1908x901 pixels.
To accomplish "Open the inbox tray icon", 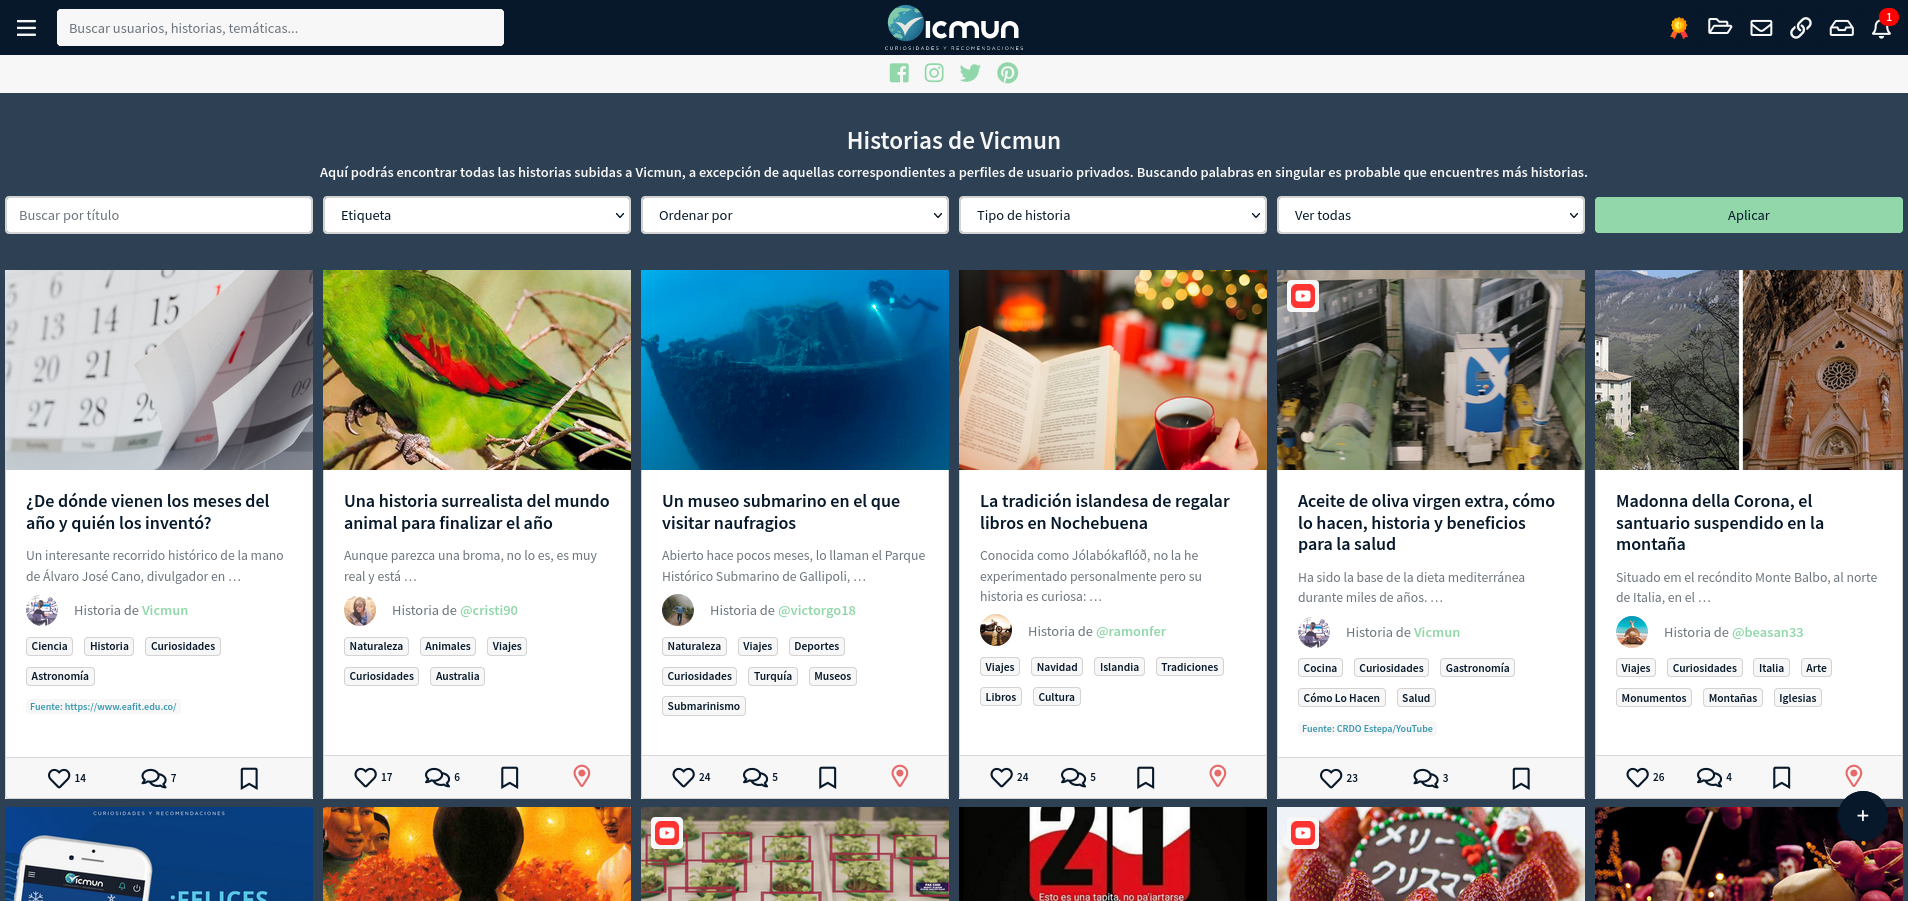I will (x=1842, y=28).
